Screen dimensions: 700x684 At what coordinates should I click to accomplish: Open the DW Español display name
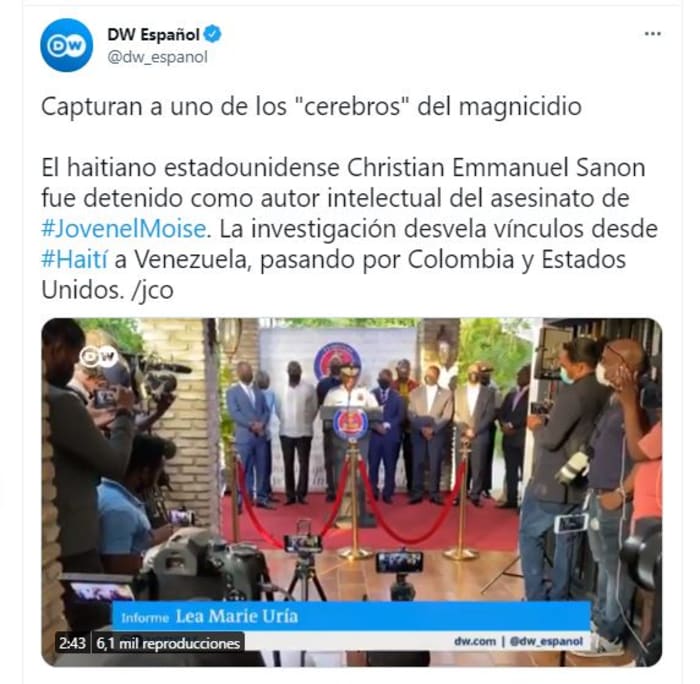click(x=153, y=34)
